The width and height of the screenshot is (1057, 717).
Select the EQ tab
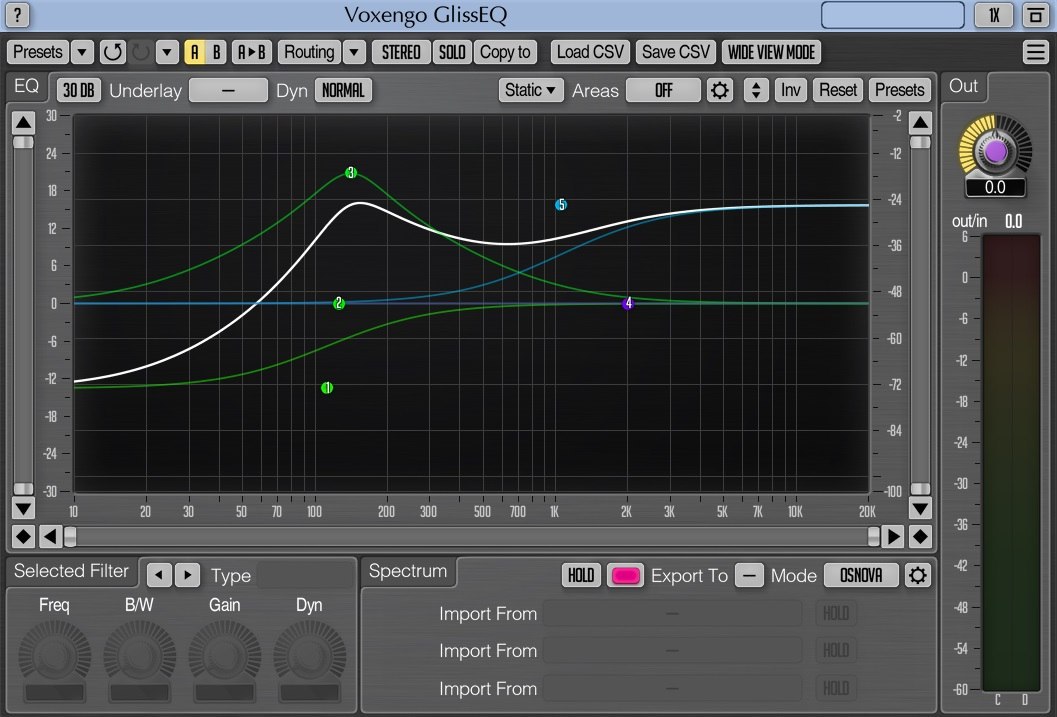point(26,86)
